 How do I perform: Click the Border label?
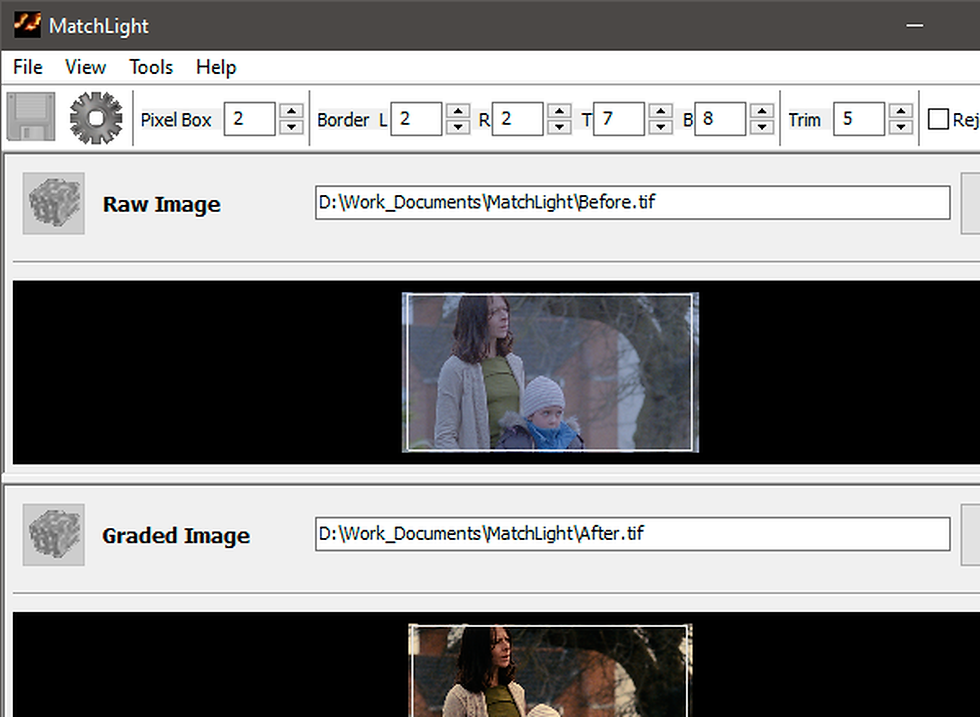[343, 119]
